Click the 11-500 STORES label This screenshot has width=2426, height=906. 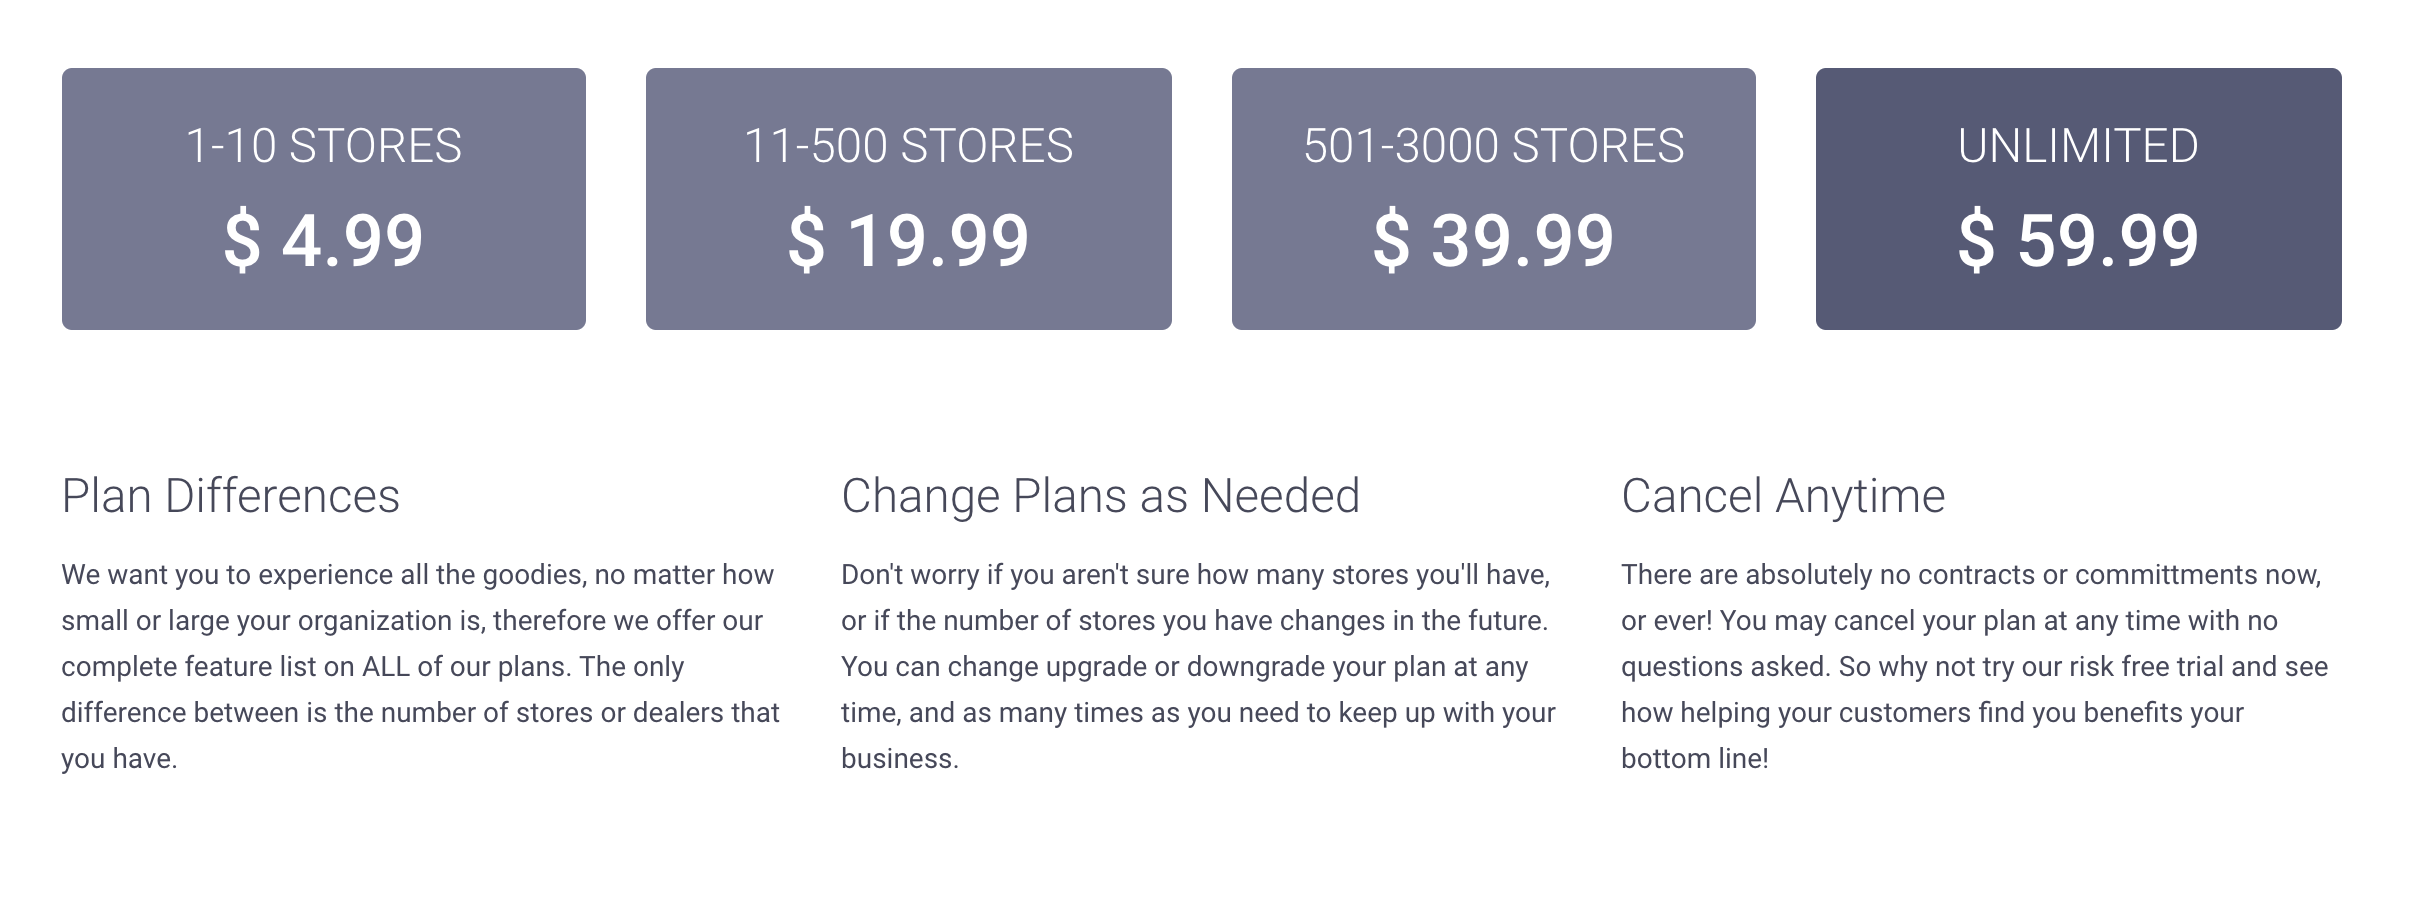point(909,146)
